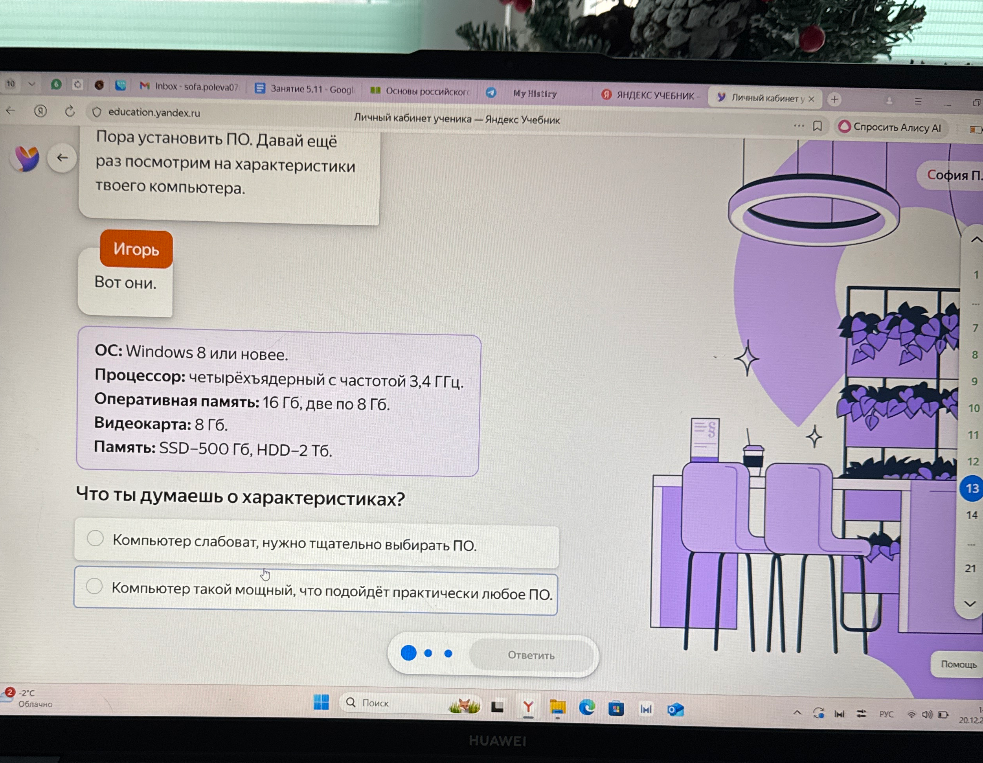
Task: Open a new browser tab
Action: tap(834, 99)
